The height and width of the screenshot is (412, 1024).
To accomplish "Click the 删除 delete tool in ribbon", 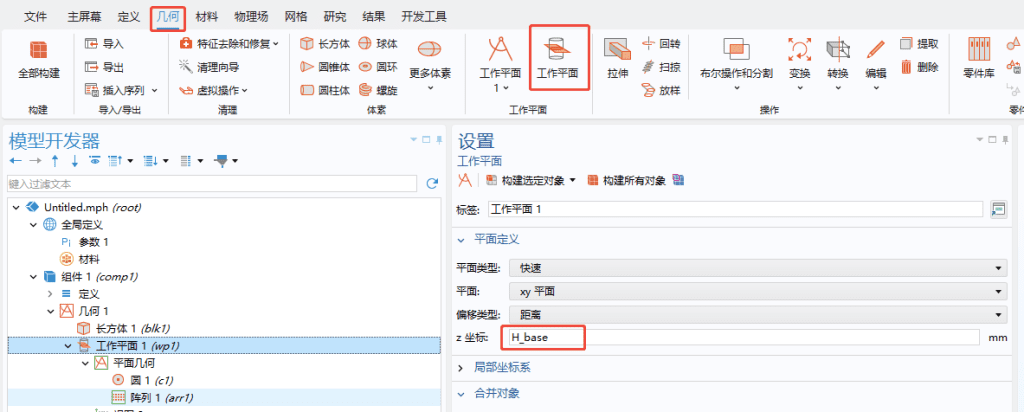I will click(x=919, y=66).
